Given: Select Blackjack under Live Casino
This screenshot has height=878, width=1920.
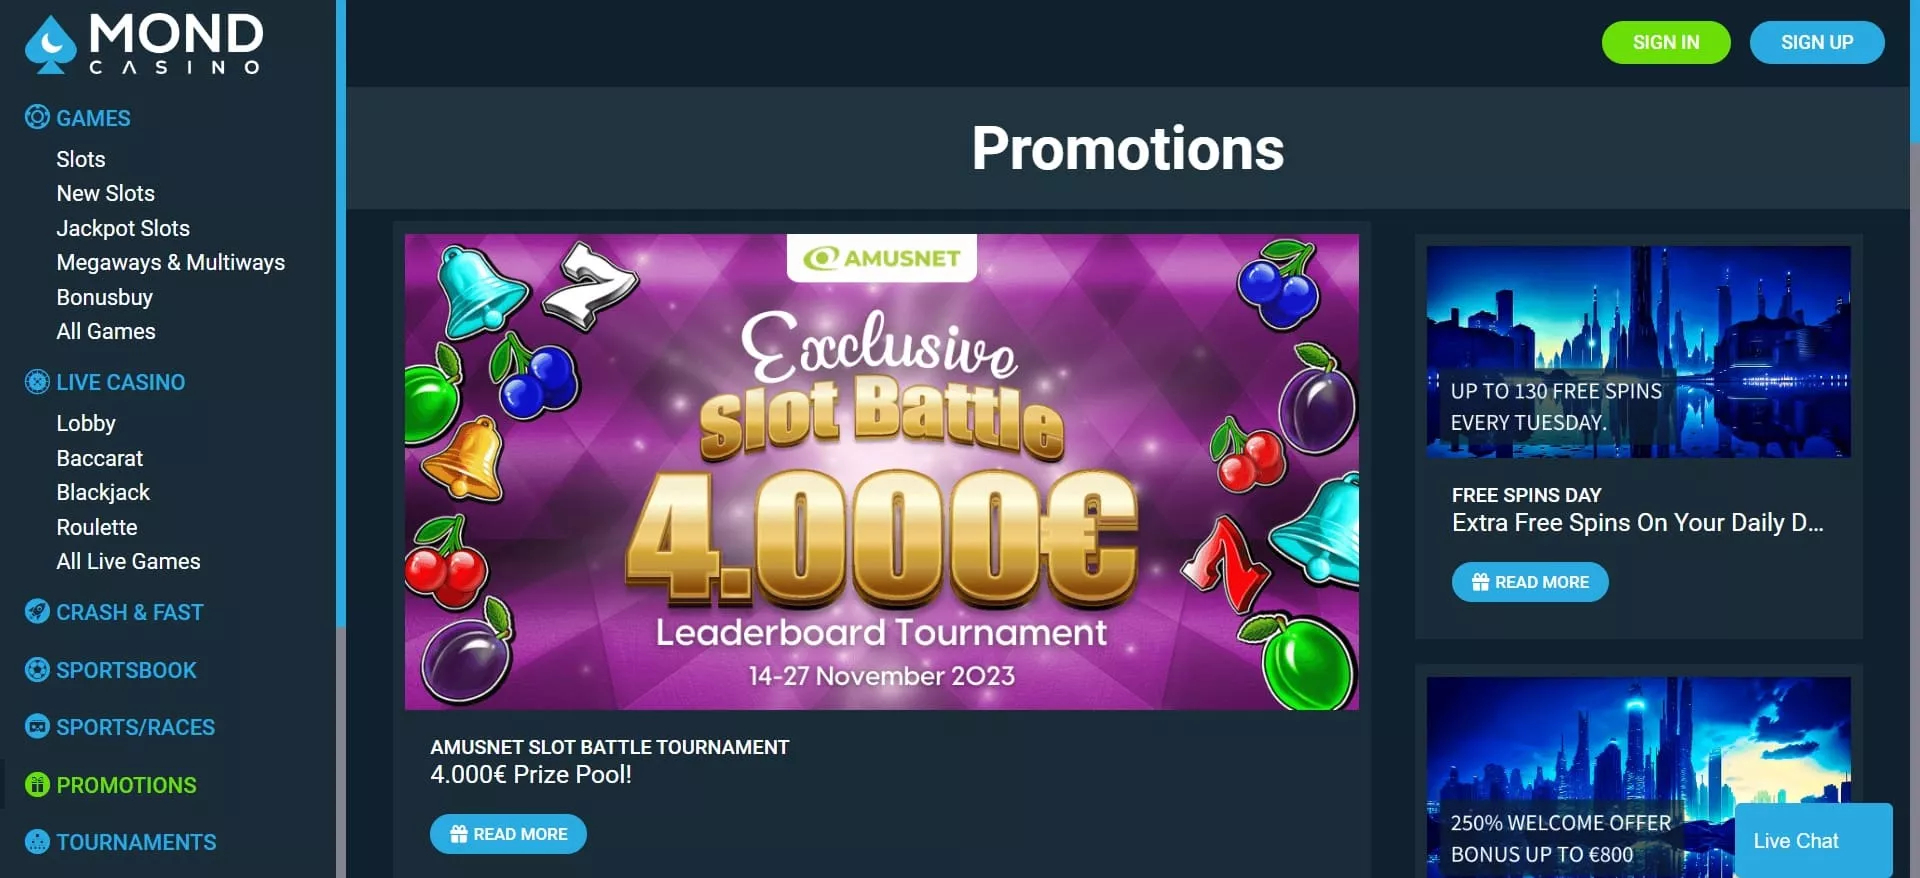Looking at the screenshot, I should 103,492.
